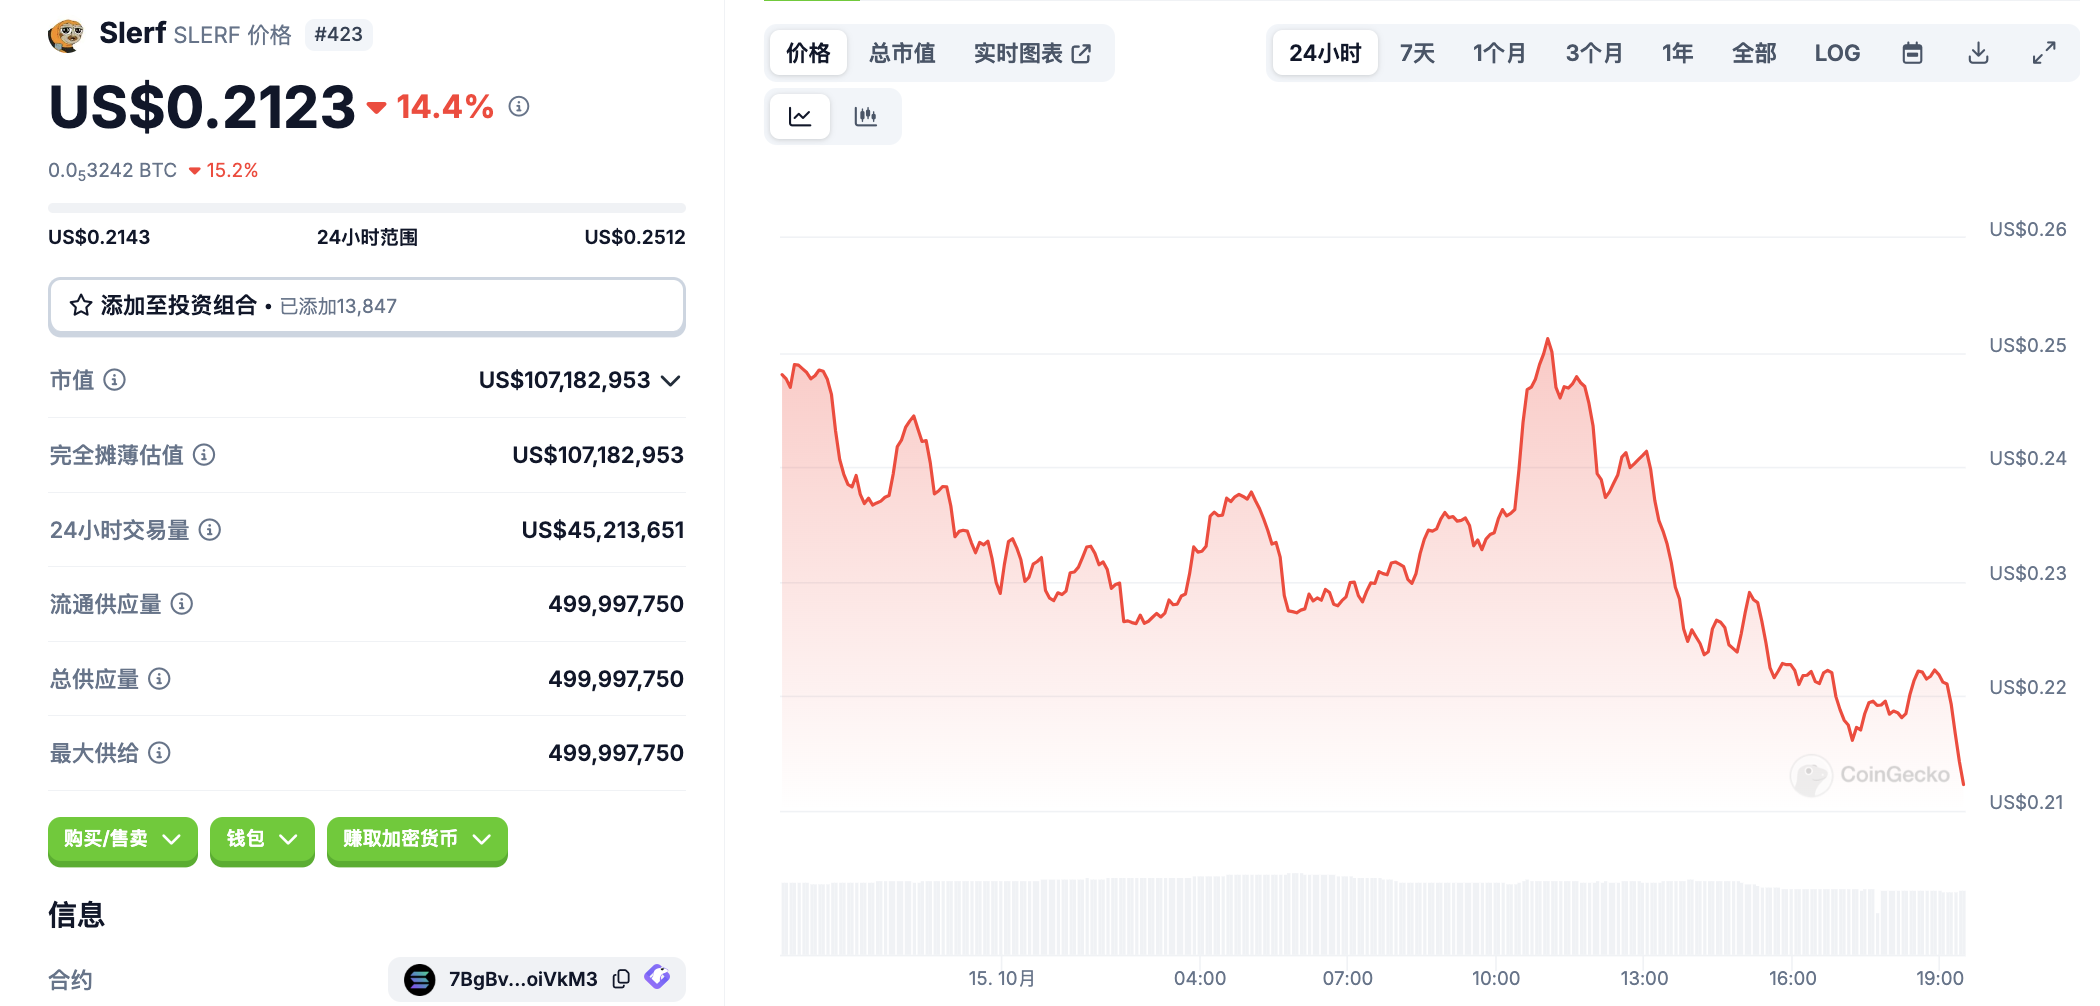Click the #423 rank badge
Image resolution: width=2100 pixels, height=1006 pixels.
pyautogui.click(x=338, y=35)
